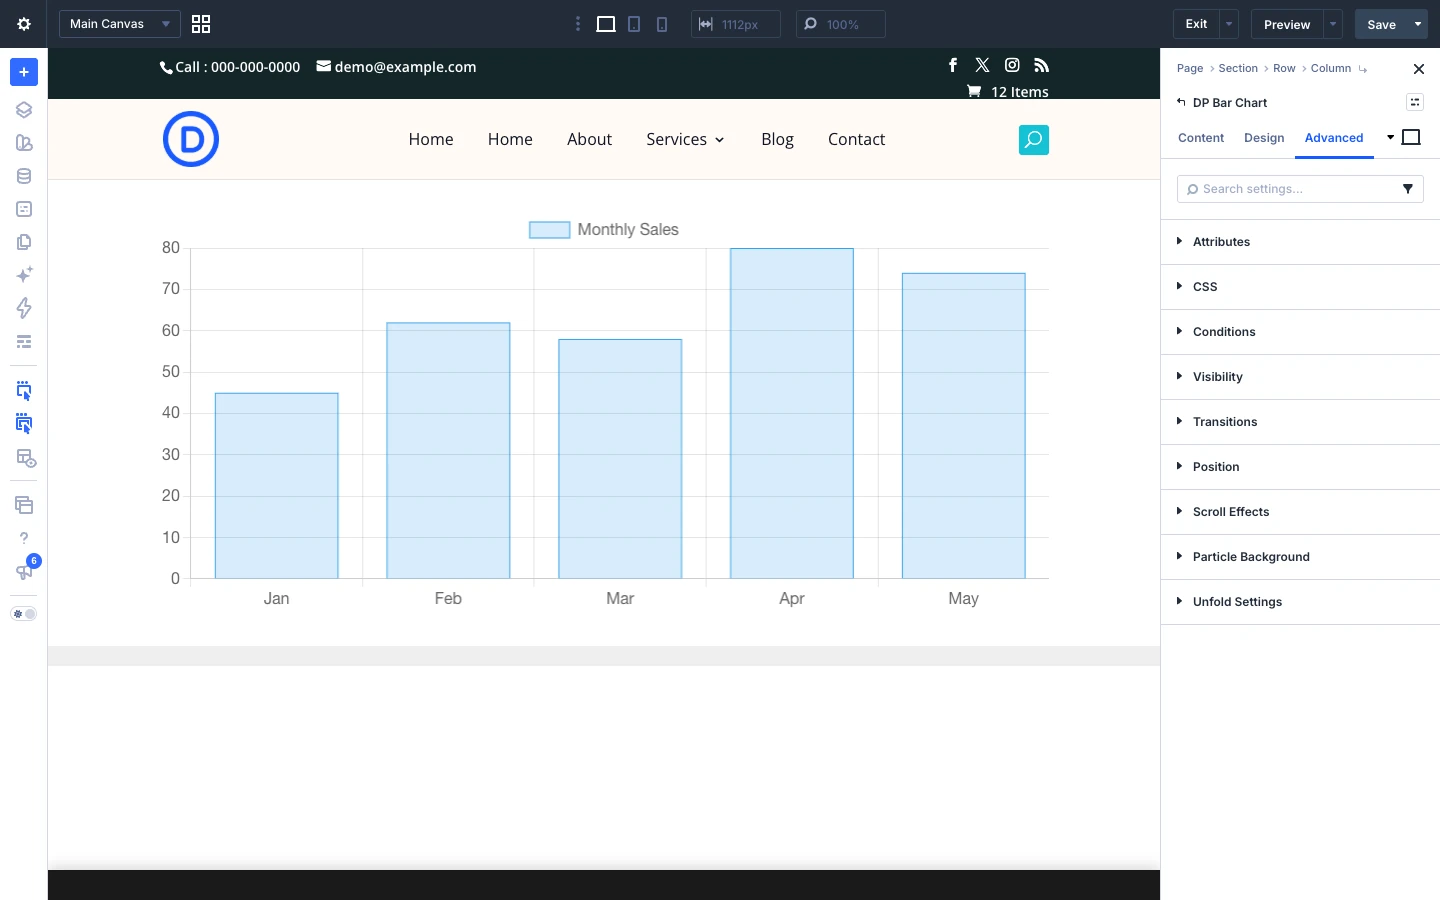Screen dimensions: 1440x900
Task: Expand the Conditions settings group
Action: click(1300, 332)
